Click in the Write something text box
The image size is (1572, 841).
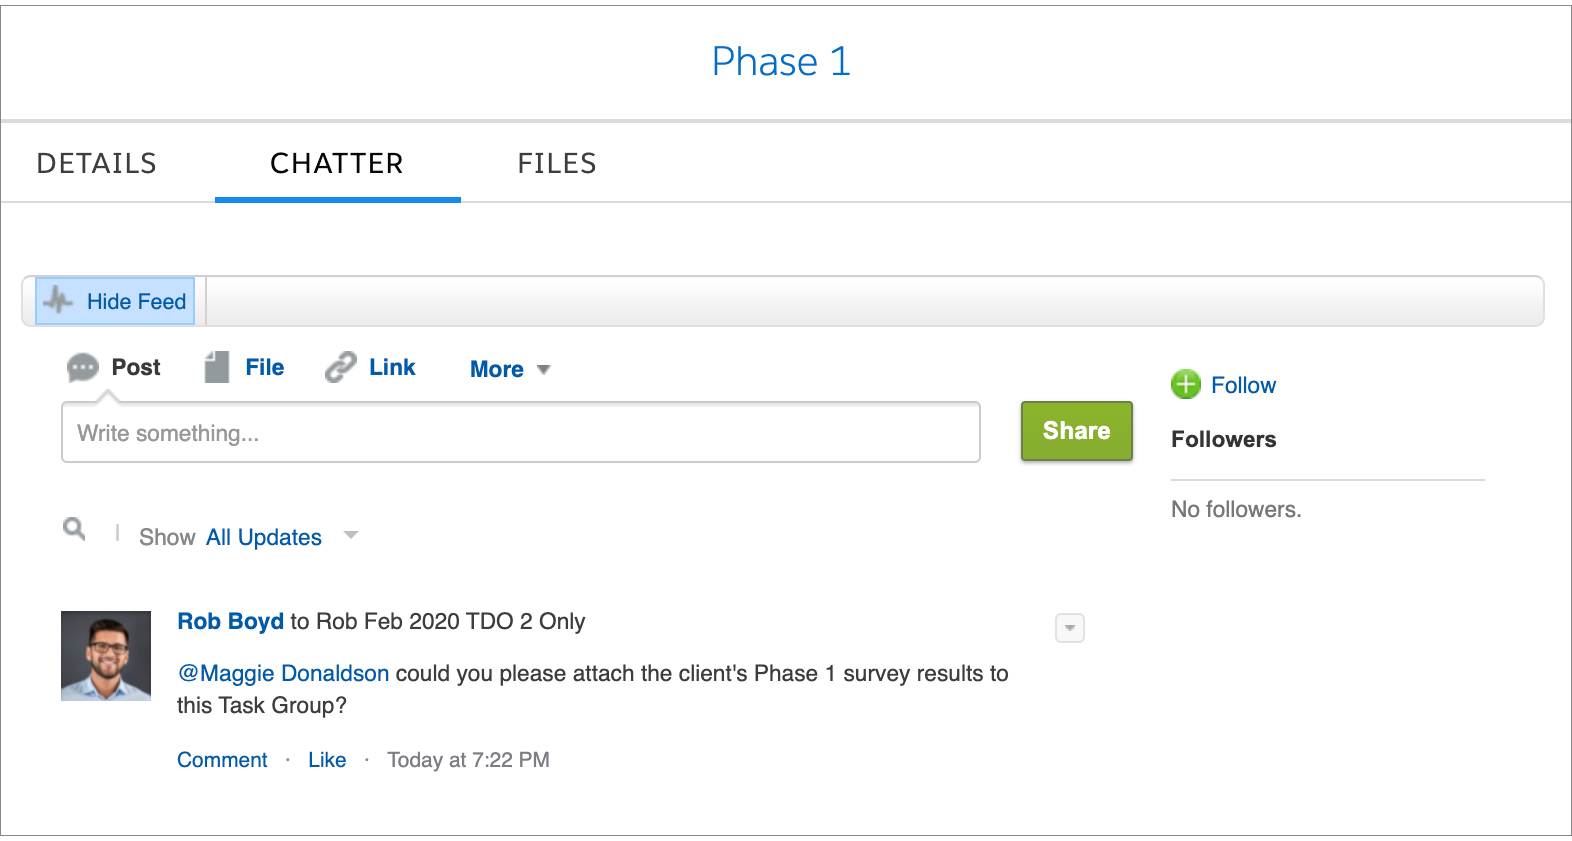click(x=521, y=433)
